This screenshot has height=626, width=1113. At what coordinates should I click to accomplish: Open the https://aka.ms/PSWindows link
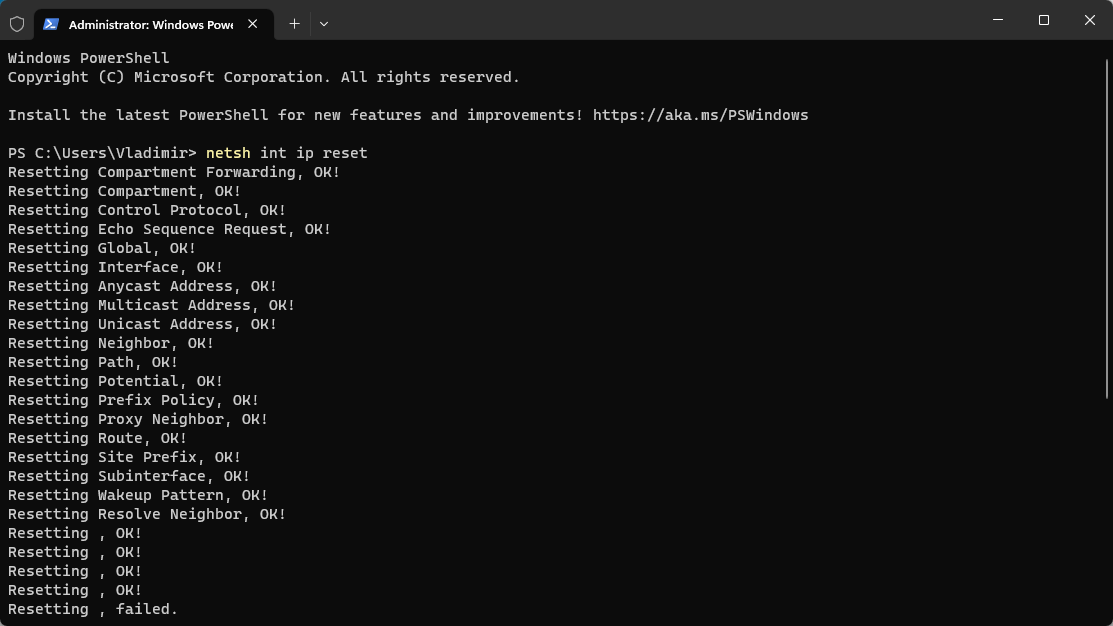click(700, 115)
